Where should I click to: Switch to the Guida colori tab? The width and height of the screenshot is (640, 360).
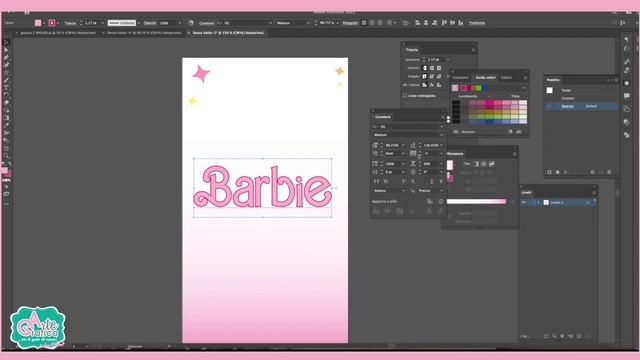coord(485,78)
